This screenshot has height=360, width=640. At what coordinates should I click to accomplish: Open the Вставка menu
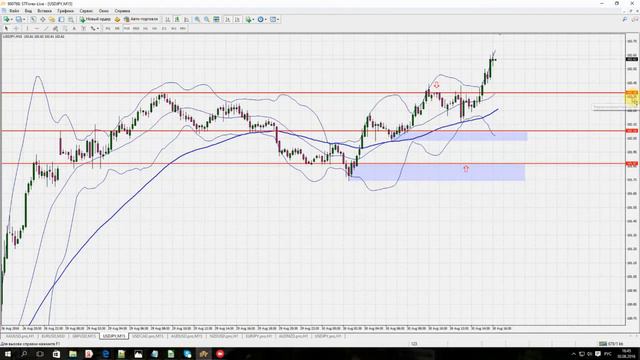(44, 11)
